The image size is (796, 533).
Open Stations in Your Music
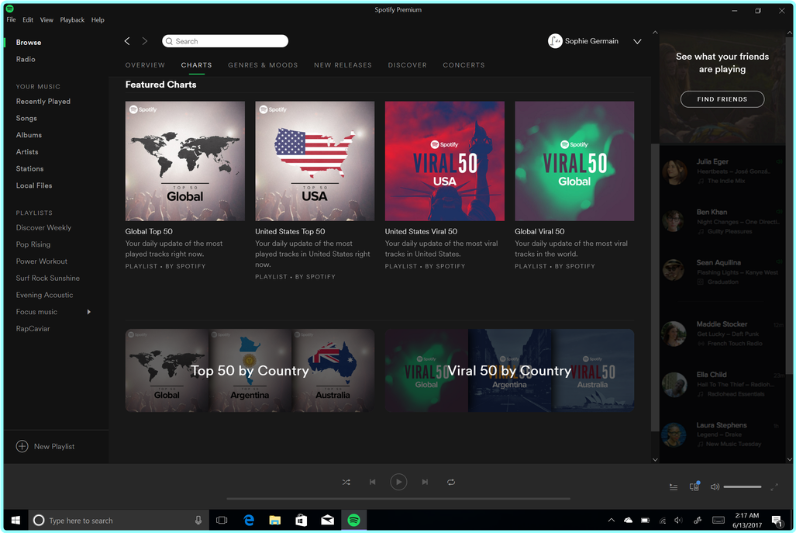point(29,169)
